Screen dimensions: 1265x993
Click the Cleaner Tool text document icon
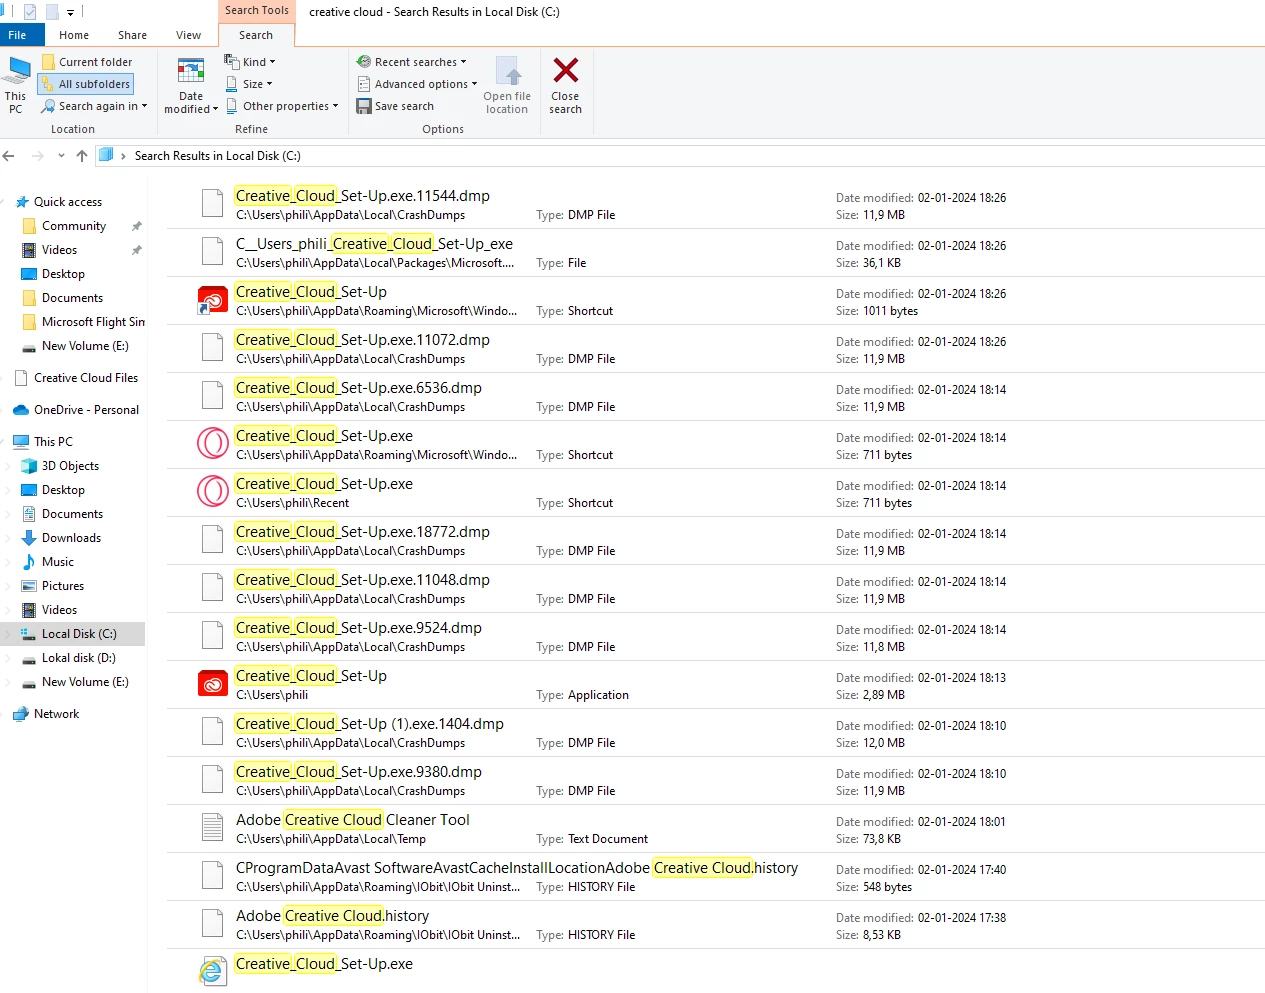tap(213, 828)
